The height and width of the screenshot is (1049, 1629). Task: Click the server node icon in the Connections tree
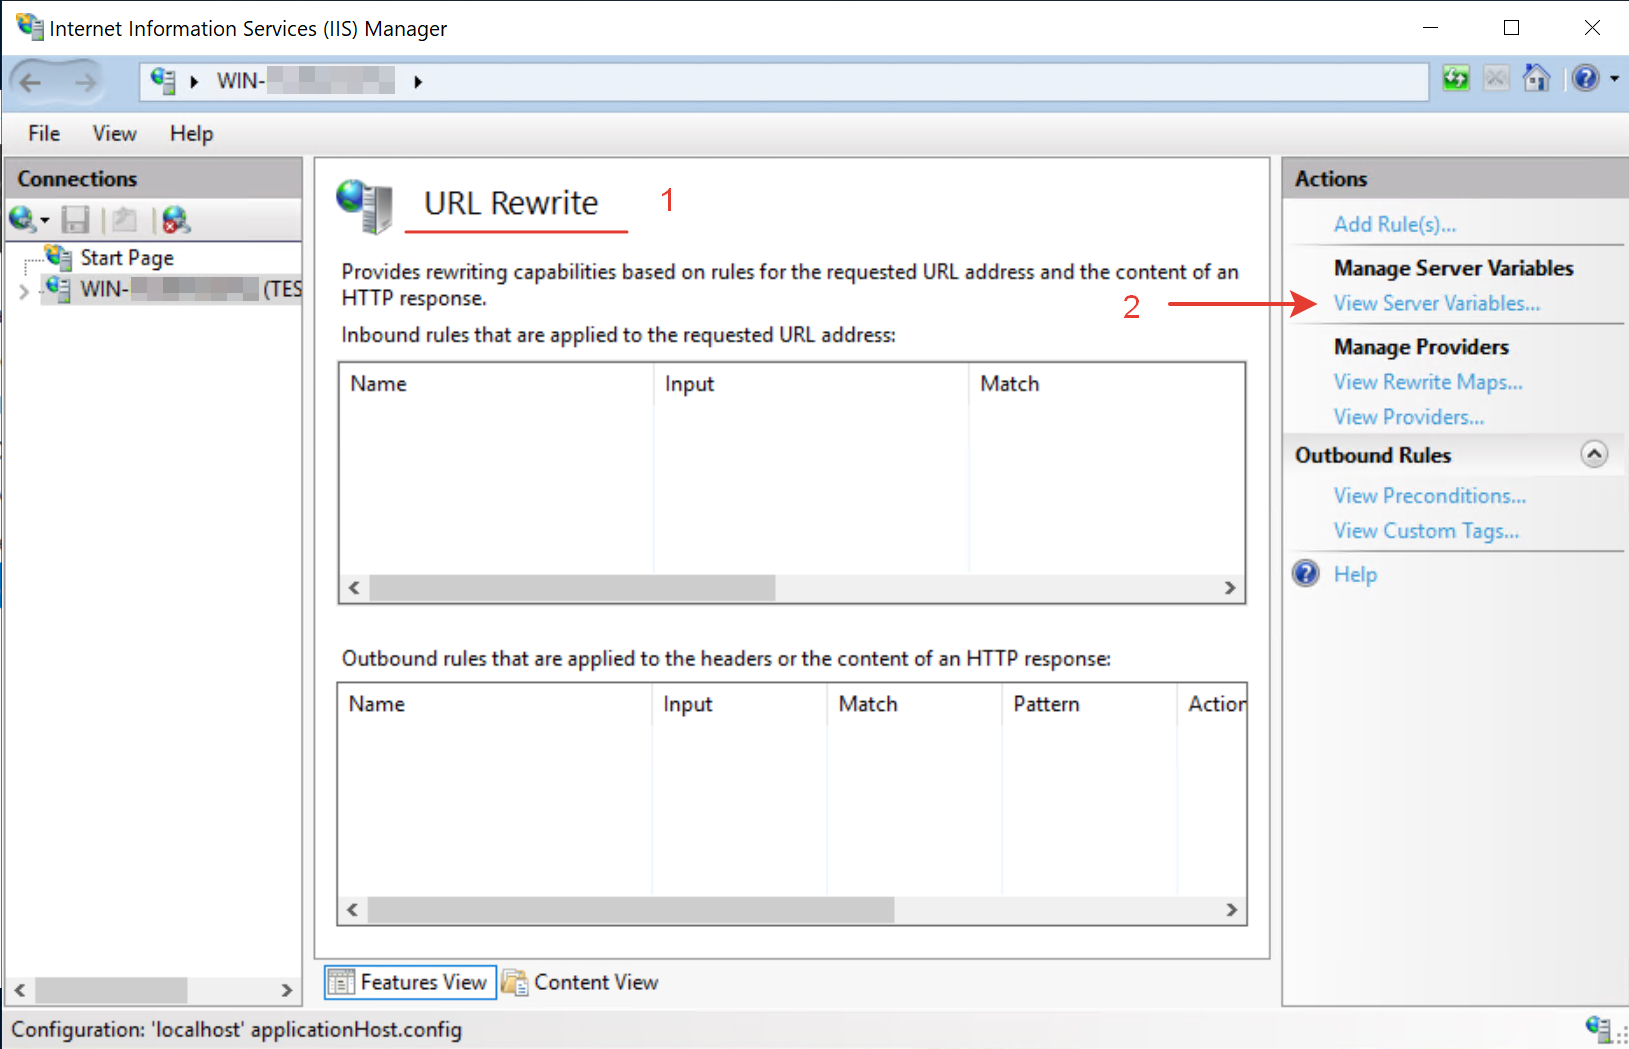(x=58, y=289)
